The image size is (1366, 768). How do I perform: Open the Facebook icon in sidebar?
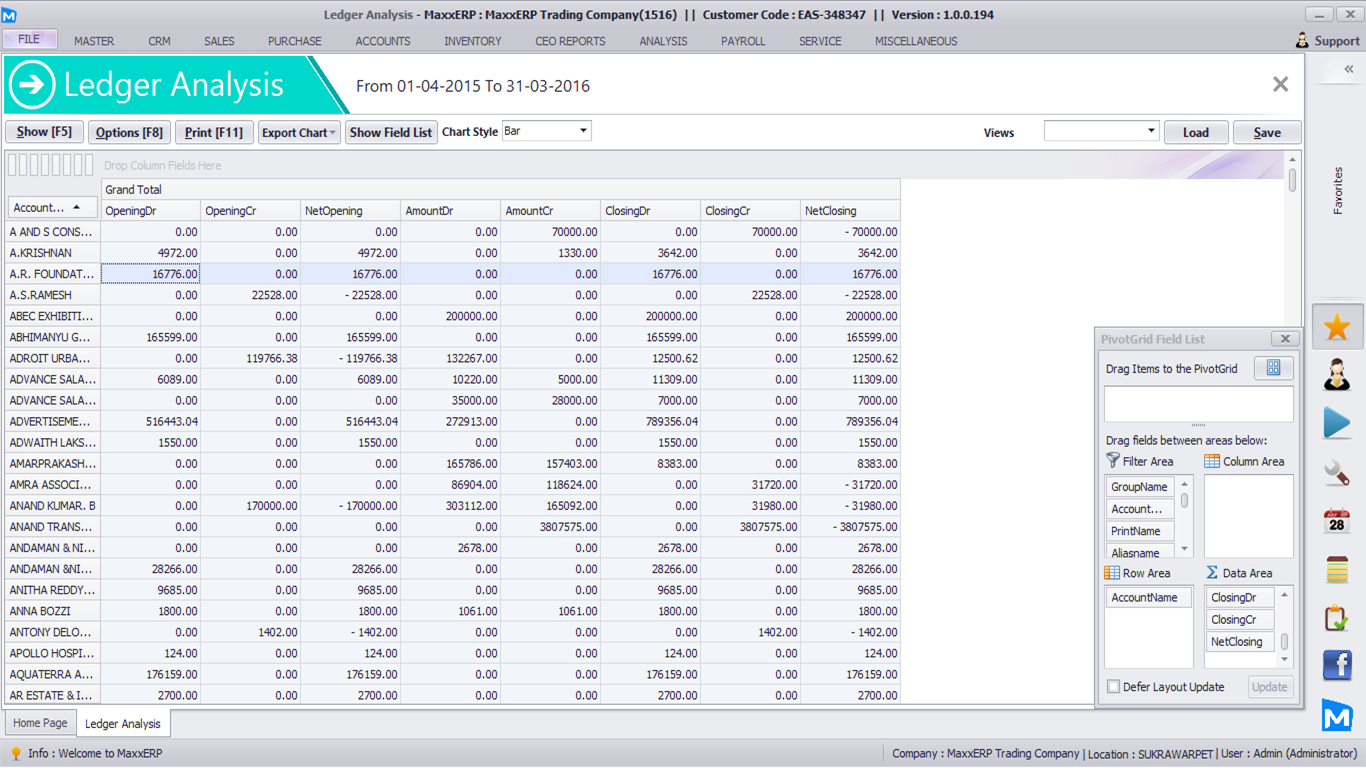pos(1337,666)
